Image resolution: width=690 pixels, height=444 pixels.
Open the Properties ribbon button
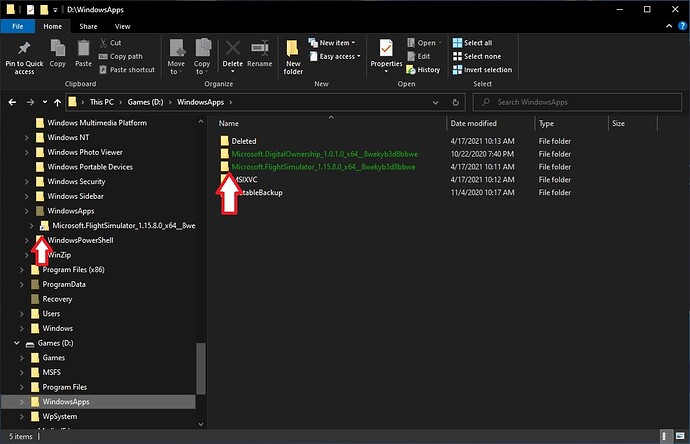click(386, 56)
